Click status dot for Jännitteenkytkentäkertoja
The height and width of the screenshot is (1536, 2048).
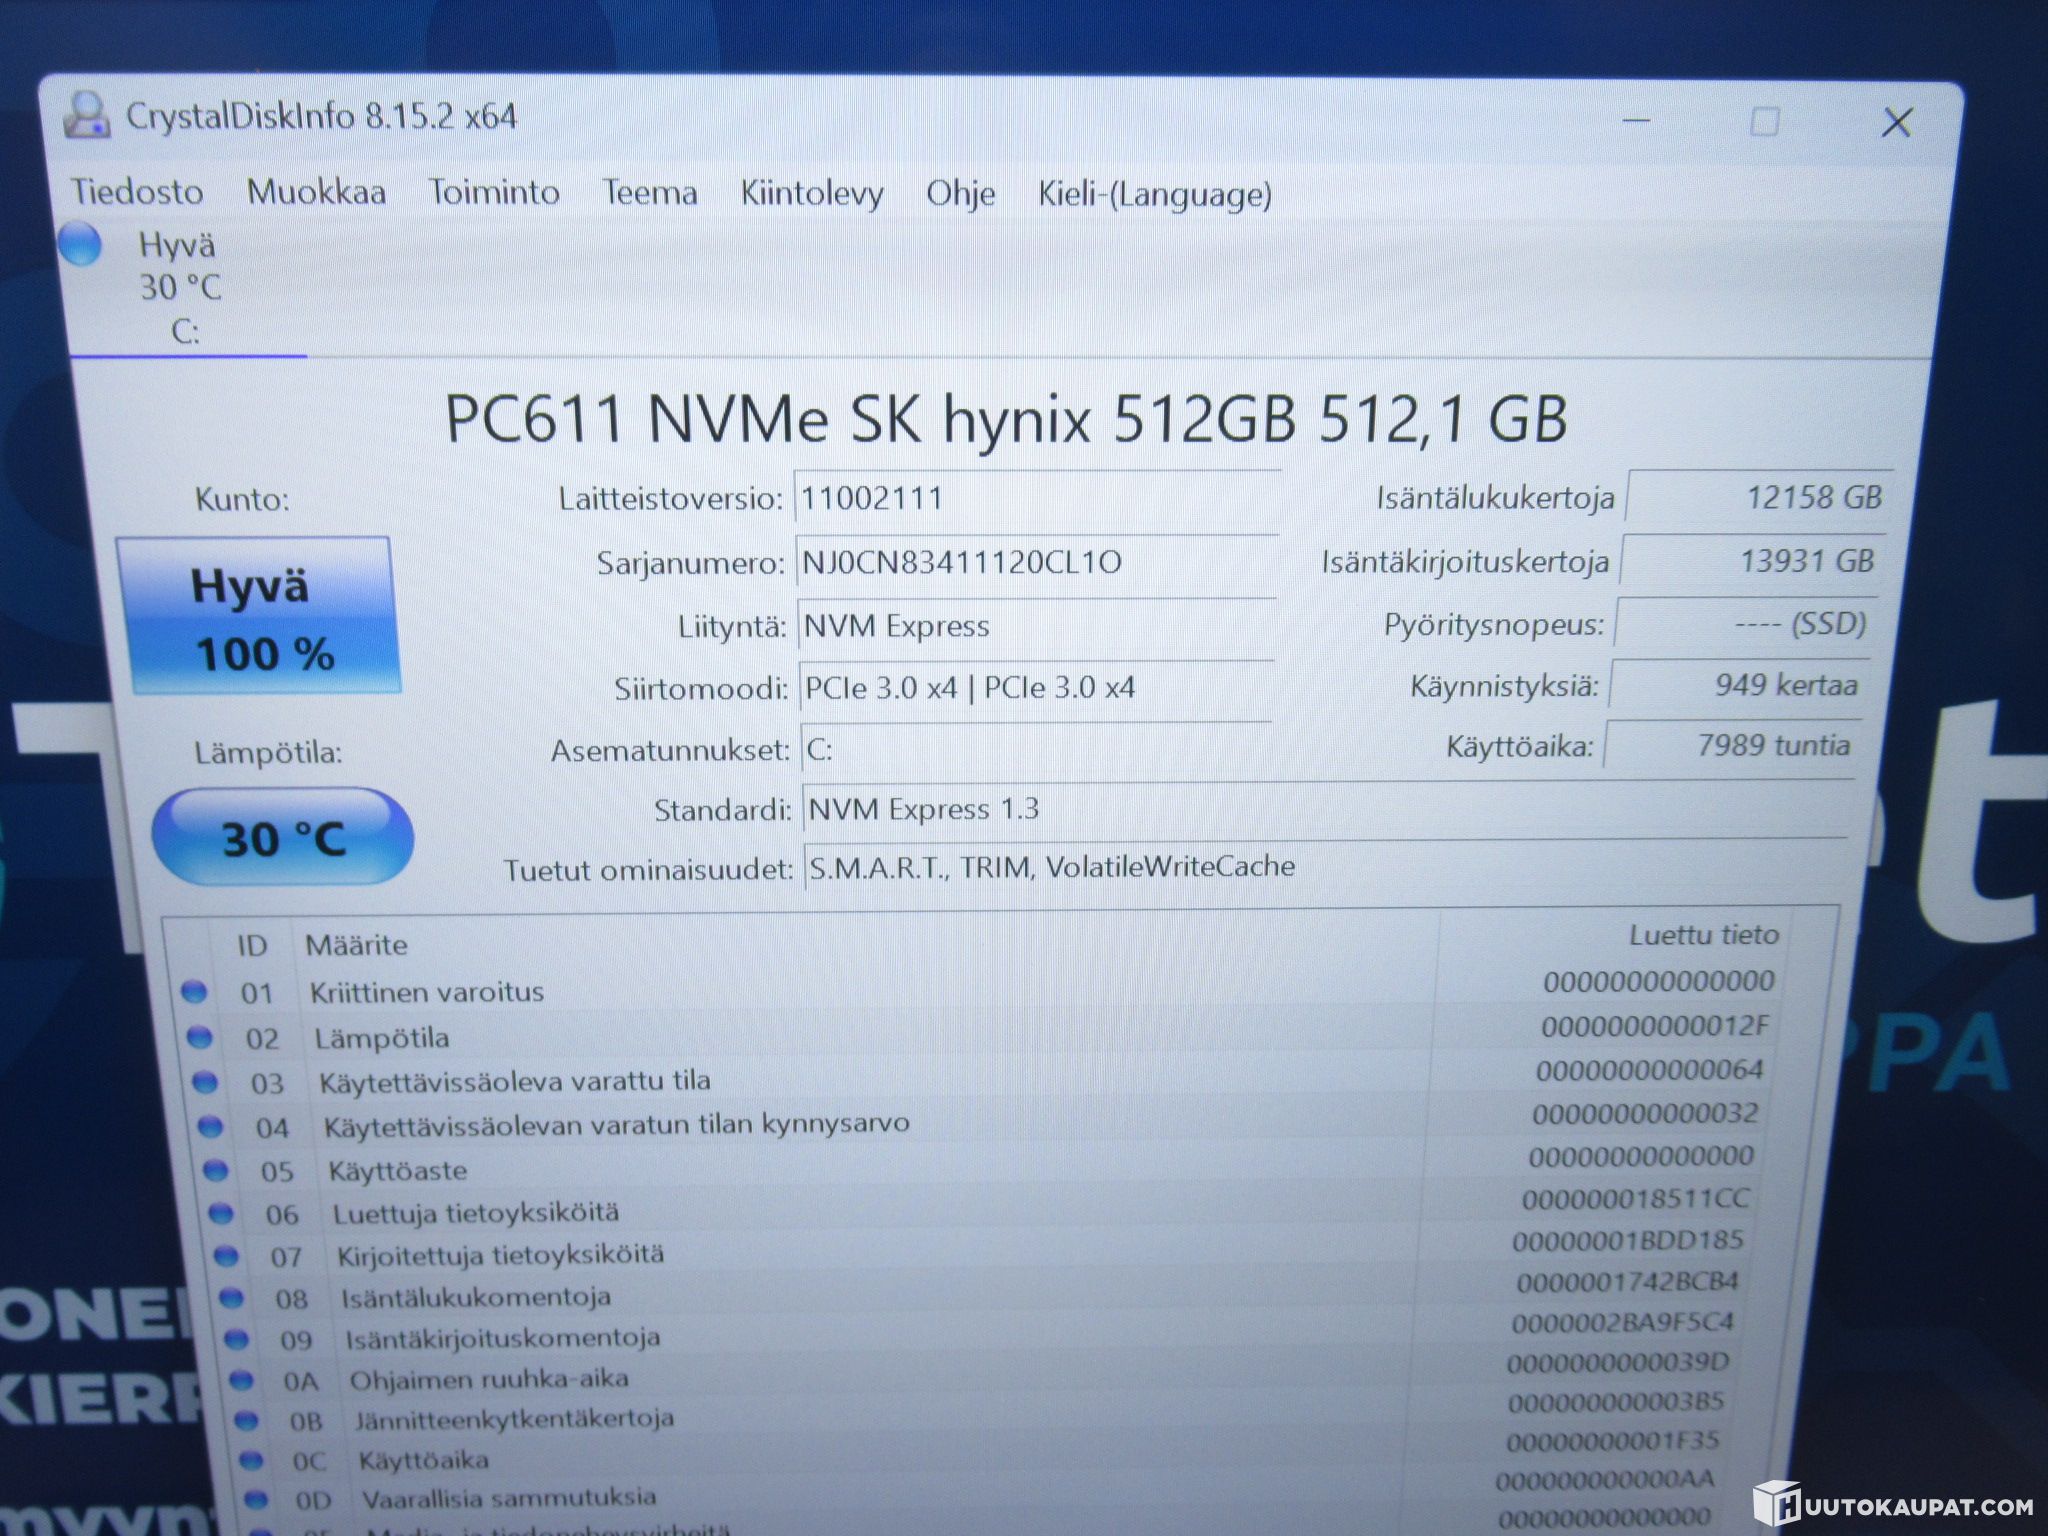click(x=247, y=1420)
